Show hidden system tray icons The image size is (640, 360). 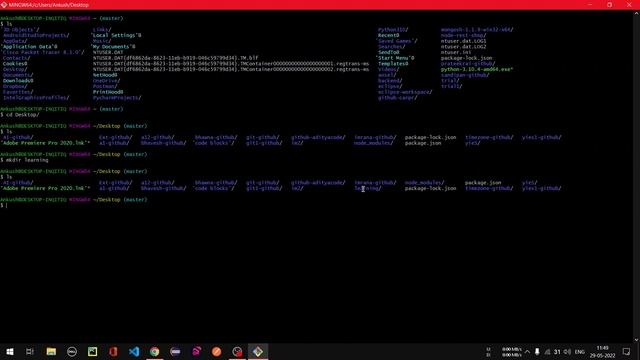527,351
